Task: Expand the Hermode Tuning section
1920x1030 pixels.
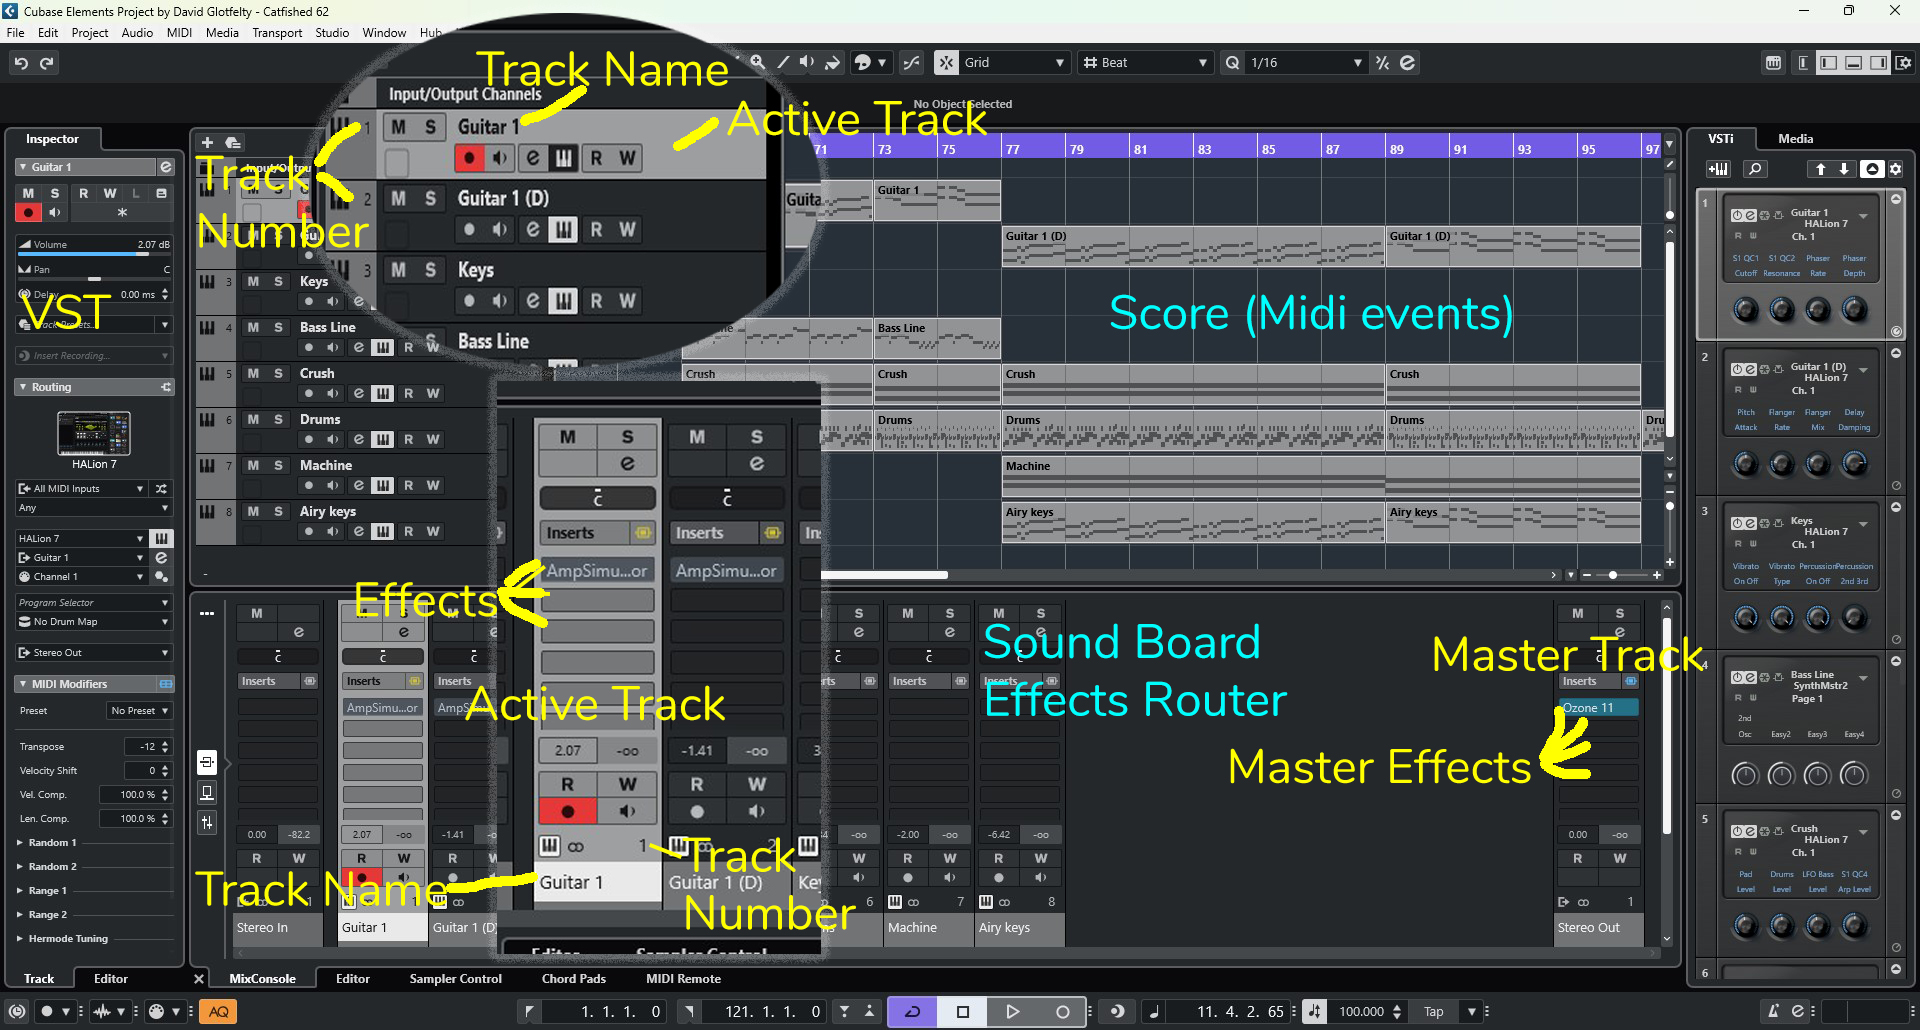Action: (x=20, y=938)
